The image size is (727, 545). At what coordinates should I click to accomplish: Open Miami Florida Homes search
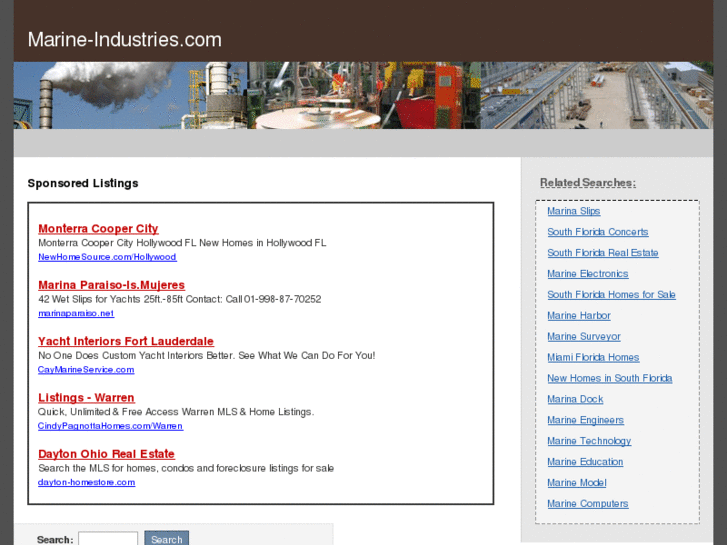593,357
